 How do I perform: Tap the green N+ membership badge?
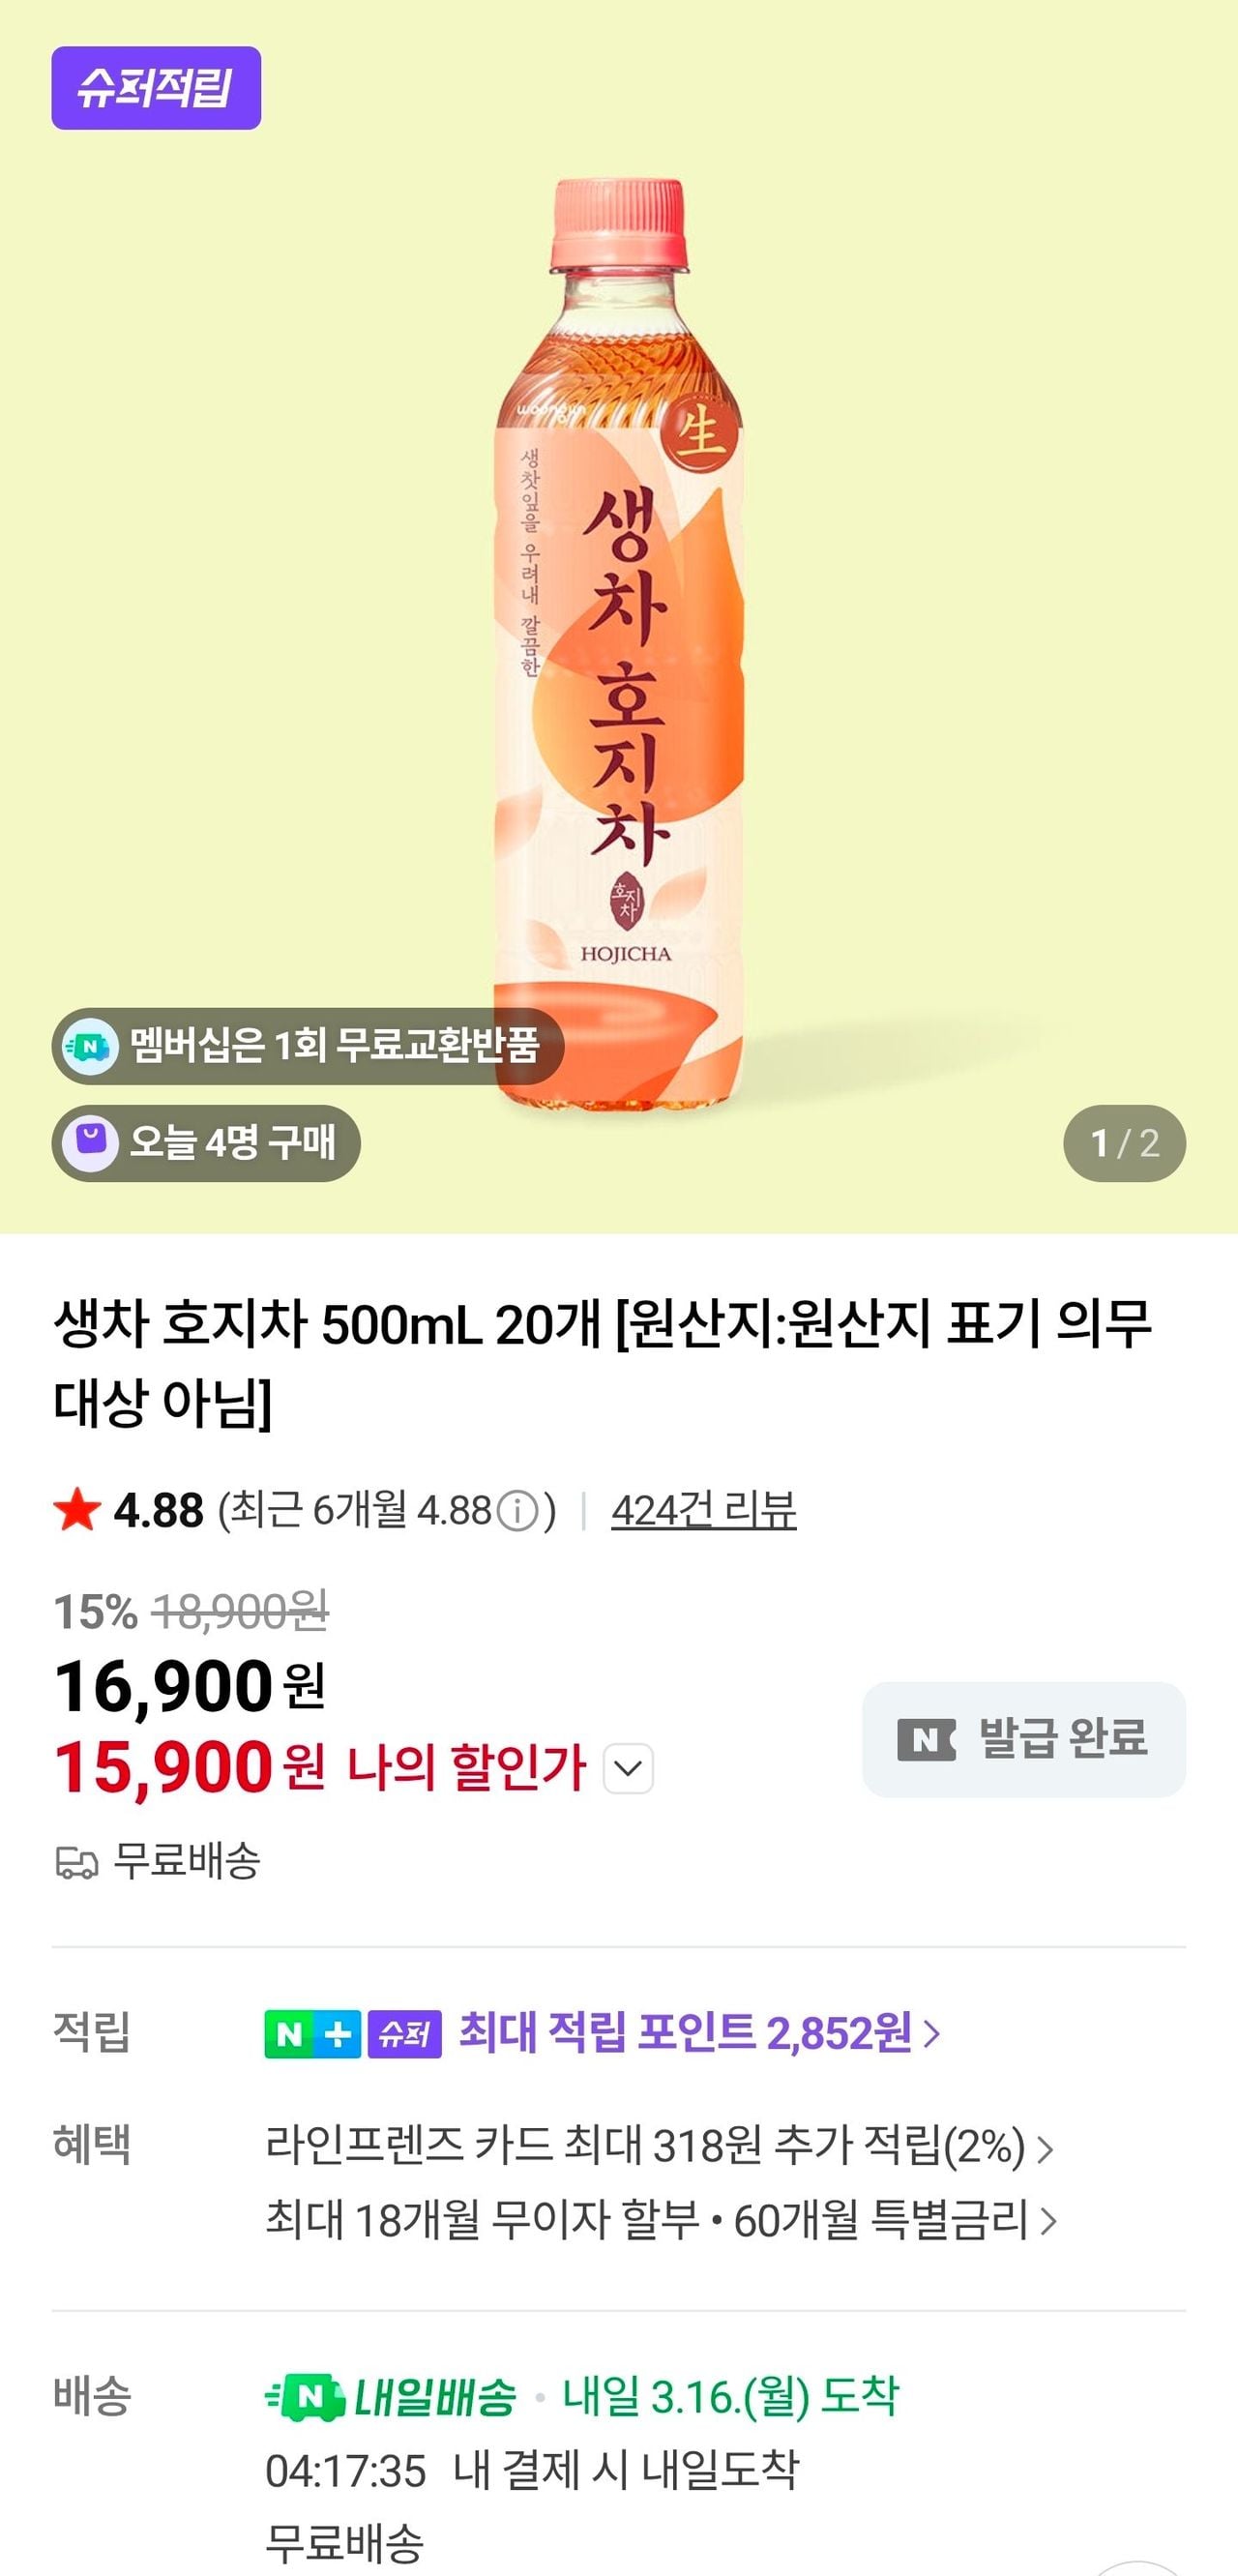coord(312,2034)
